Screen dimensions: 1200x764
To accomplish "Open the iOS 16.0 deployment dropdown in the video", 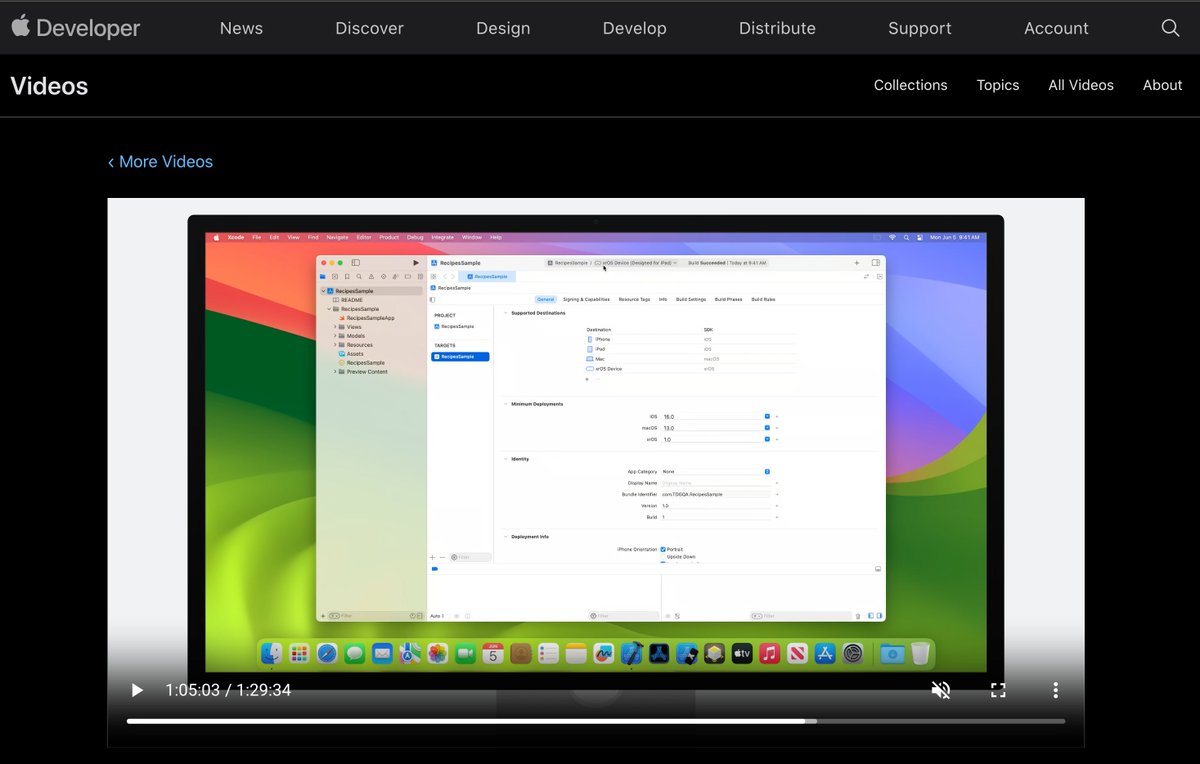I will coord(767,416).
